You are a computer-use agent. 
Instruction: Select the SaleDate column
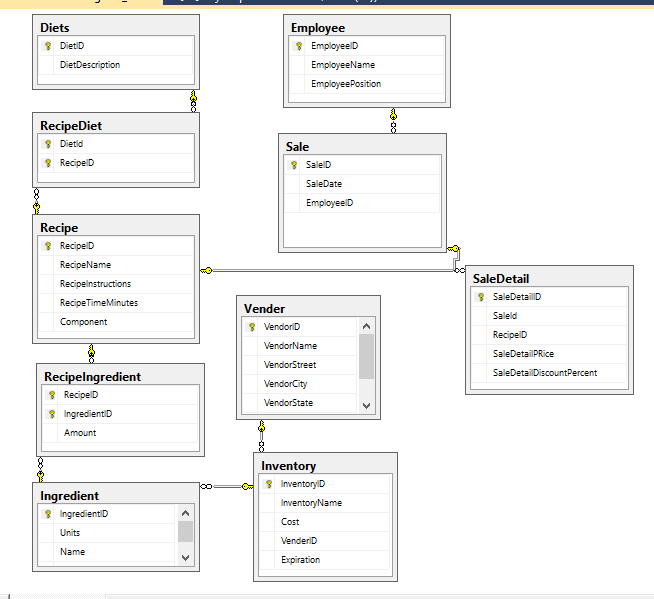(362, 184)
